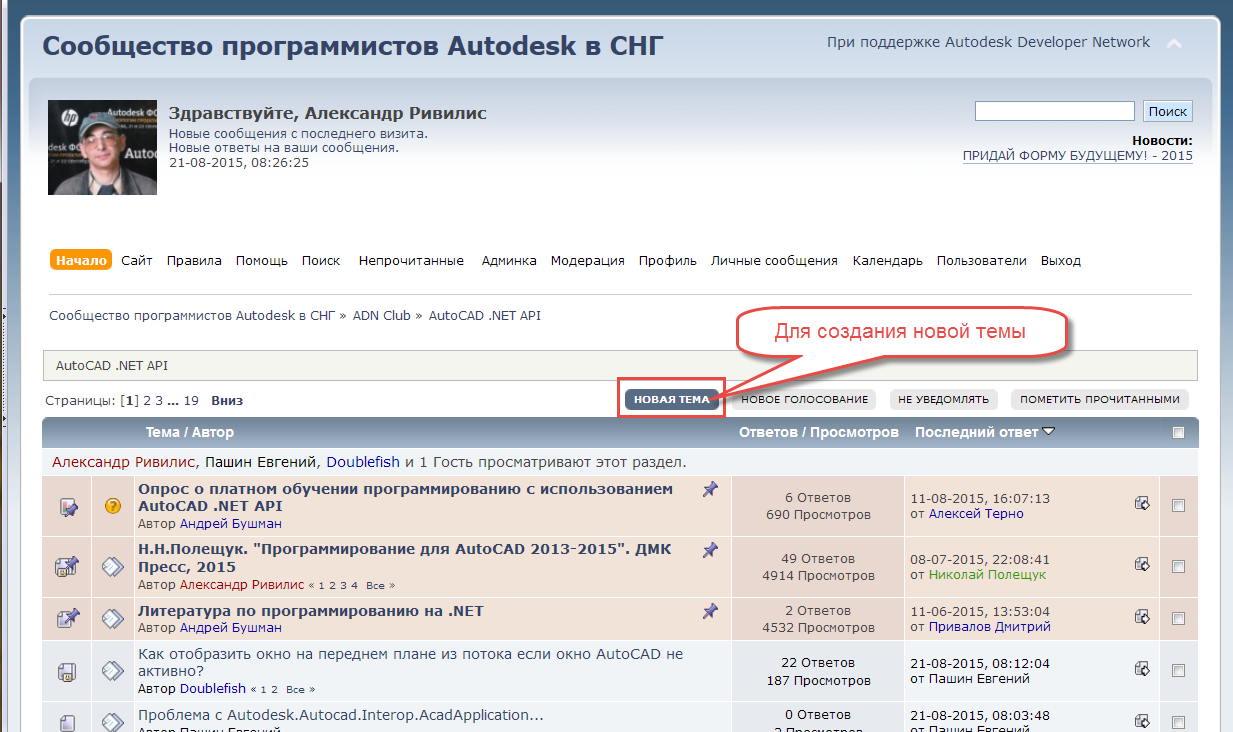The width and height of the screenshot is (1233, 732).
Task: Select the Литература по программированию checkbox
Action: (x=1178, y=620)
